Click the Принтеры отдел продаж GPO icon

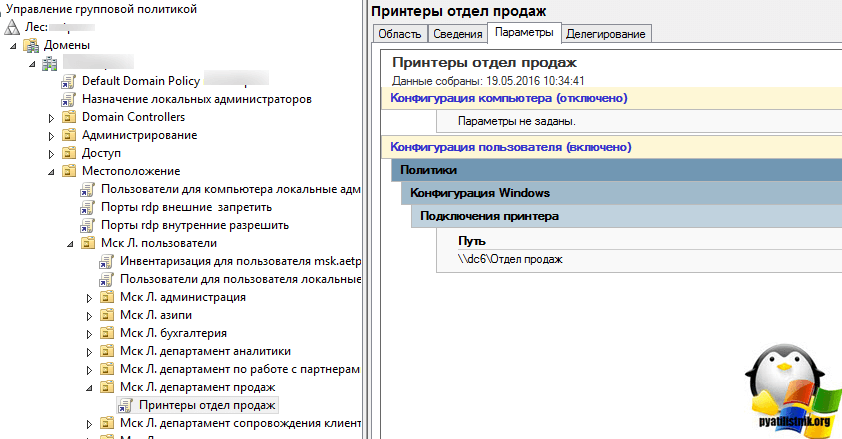point(125,405)
